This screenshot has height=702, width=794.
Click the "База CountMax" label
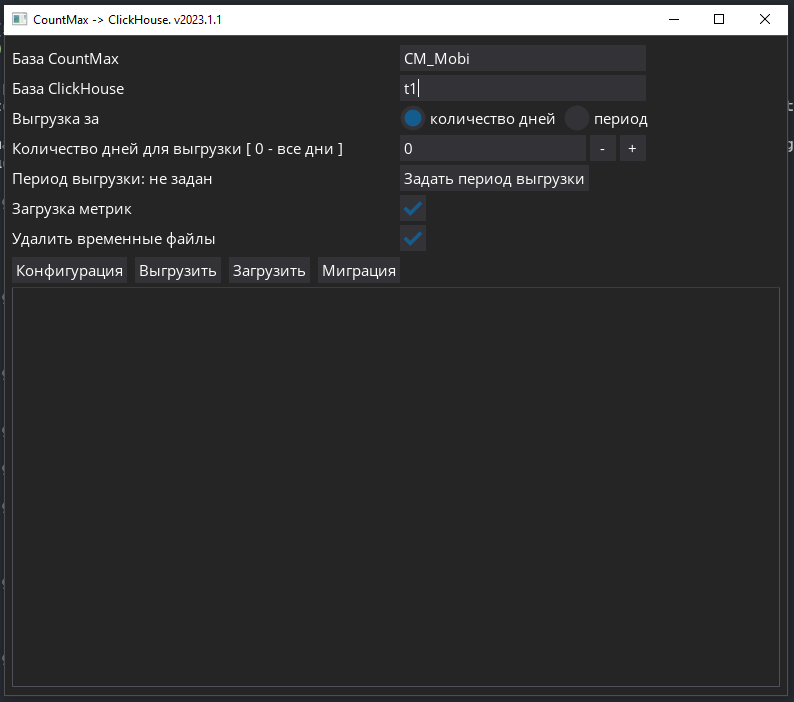point(65,59)
